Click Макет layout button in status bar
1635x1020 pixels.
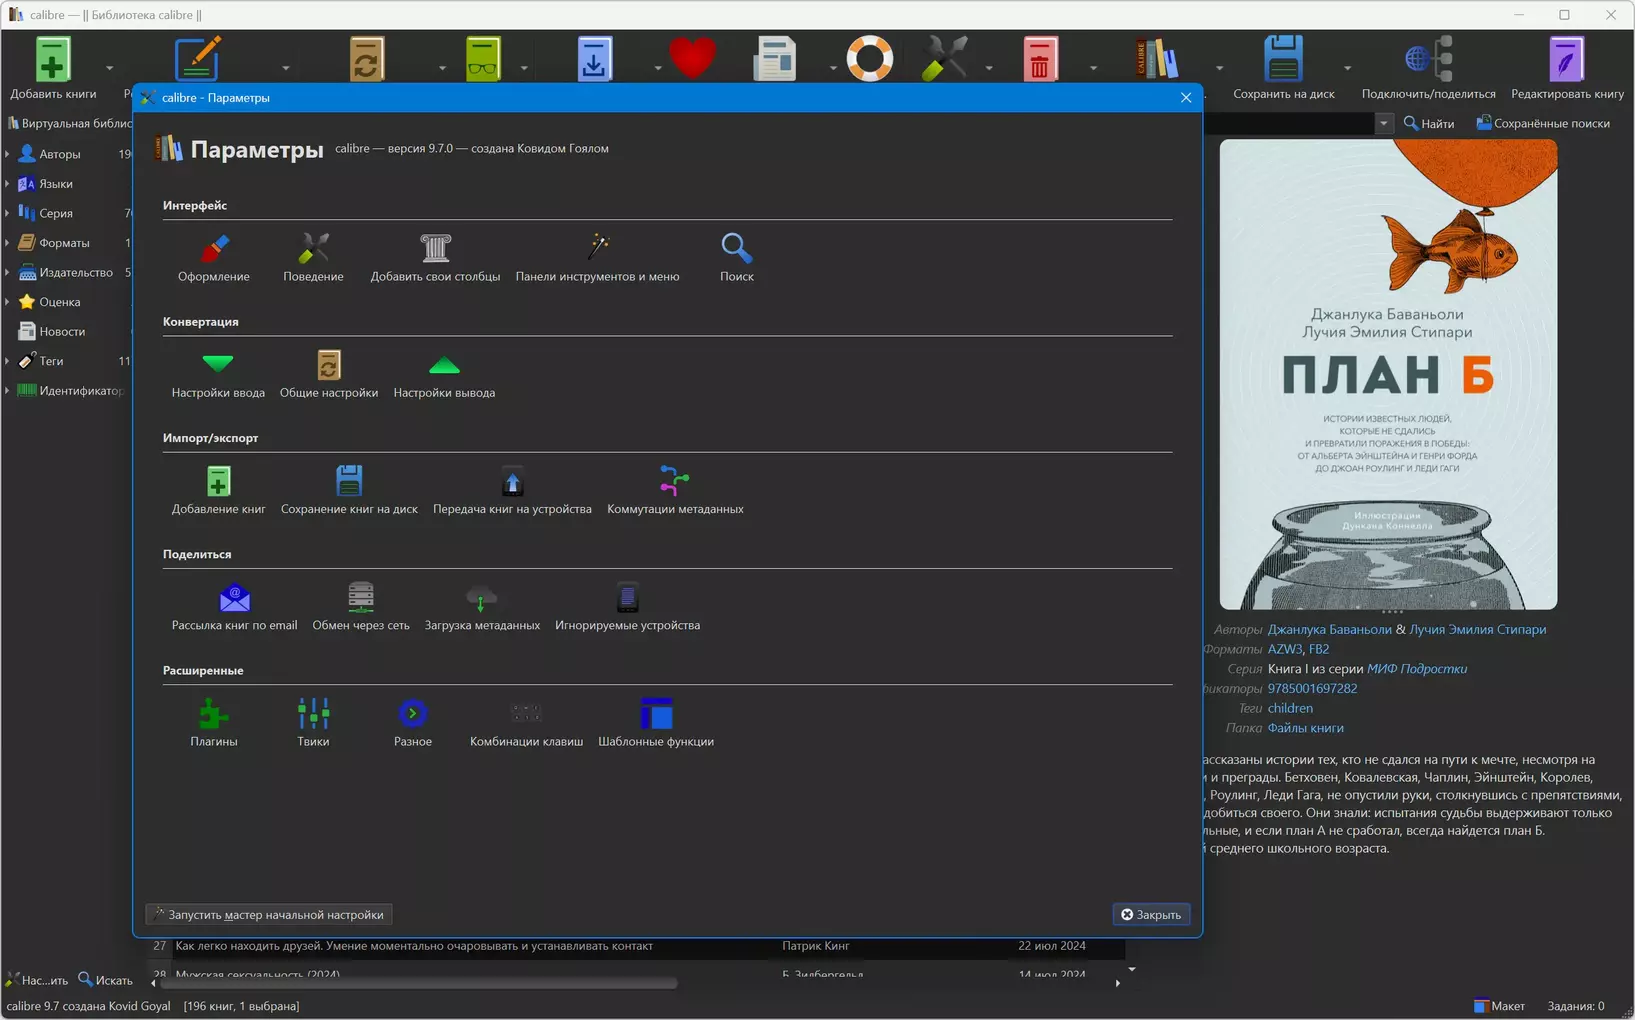point(1499,1006)
